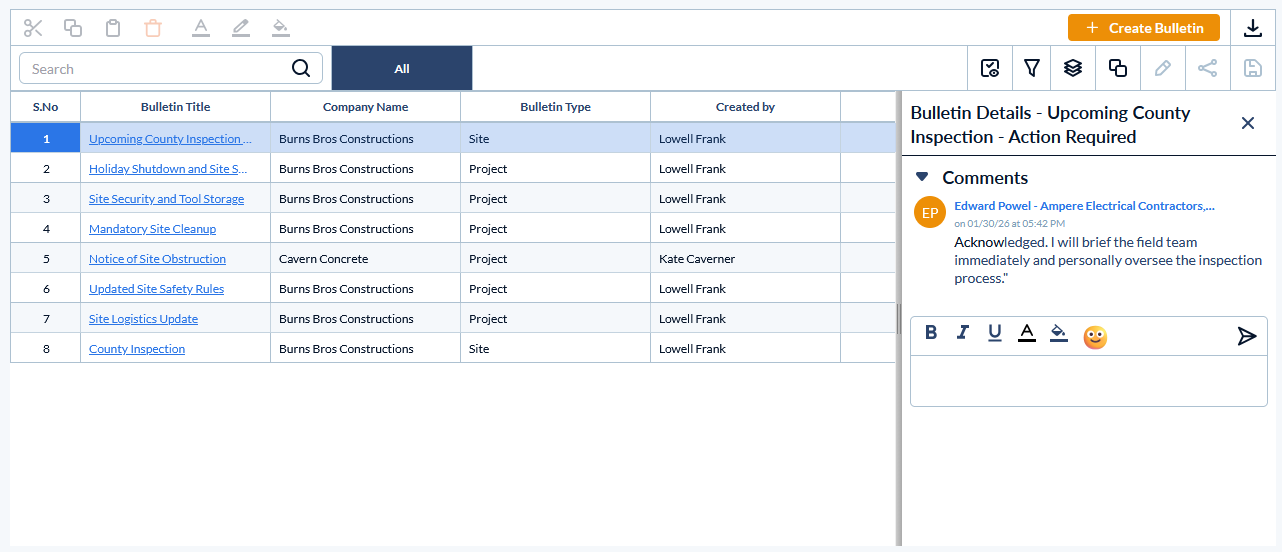This screenshot has width=1282, height=552.
Task: Select the All tab
Action: click(402, 68)
